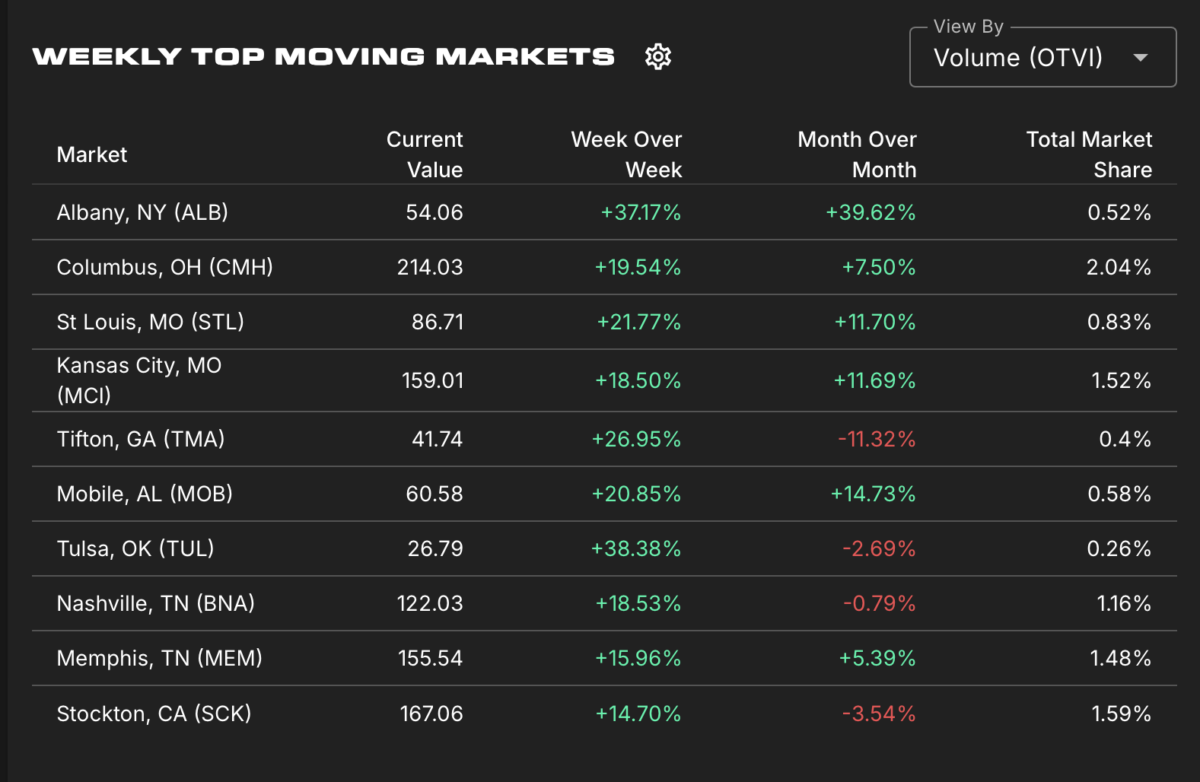1200x782 pixels.
Task: Open the Volume (OTVI) combo box
Action: point(1043,57)
